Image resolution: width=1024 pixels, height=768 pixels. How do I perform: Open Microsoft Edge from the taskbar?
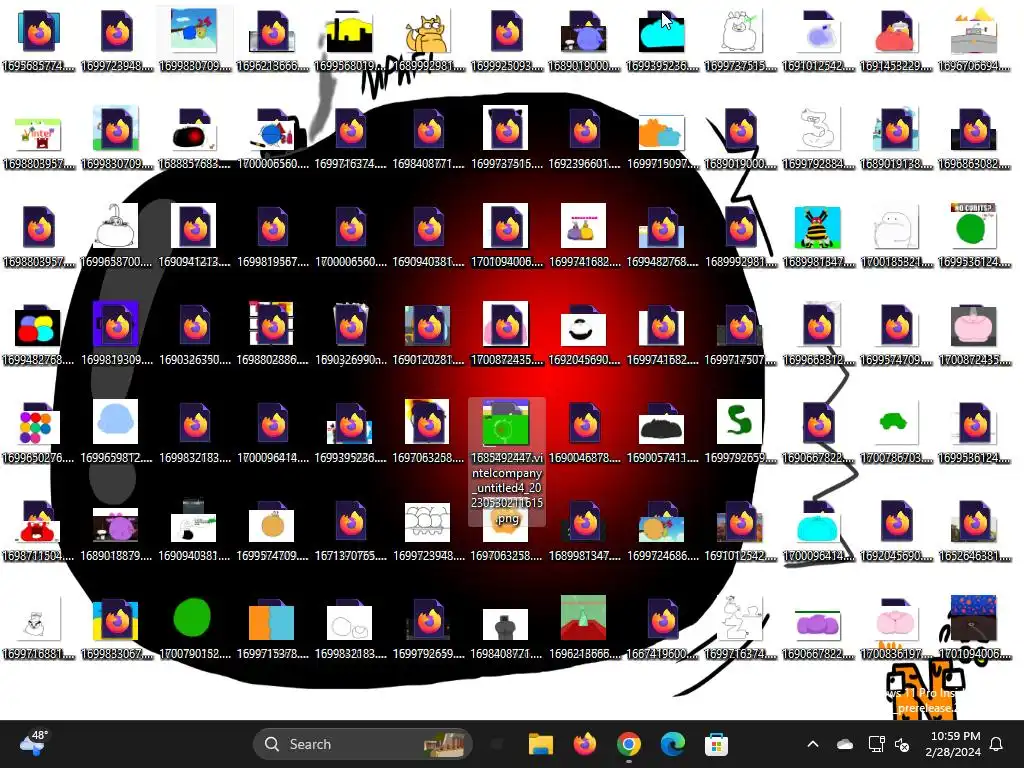(672, 744)
